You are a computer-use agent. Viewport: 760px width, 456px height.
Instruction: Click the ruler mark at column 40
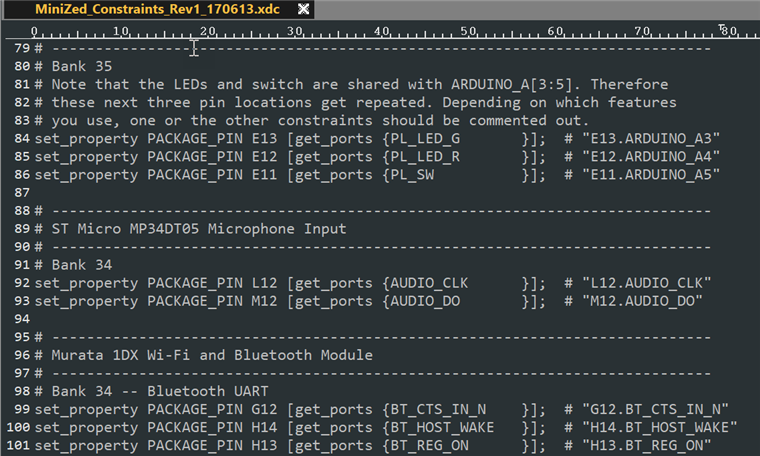(382, 33)
